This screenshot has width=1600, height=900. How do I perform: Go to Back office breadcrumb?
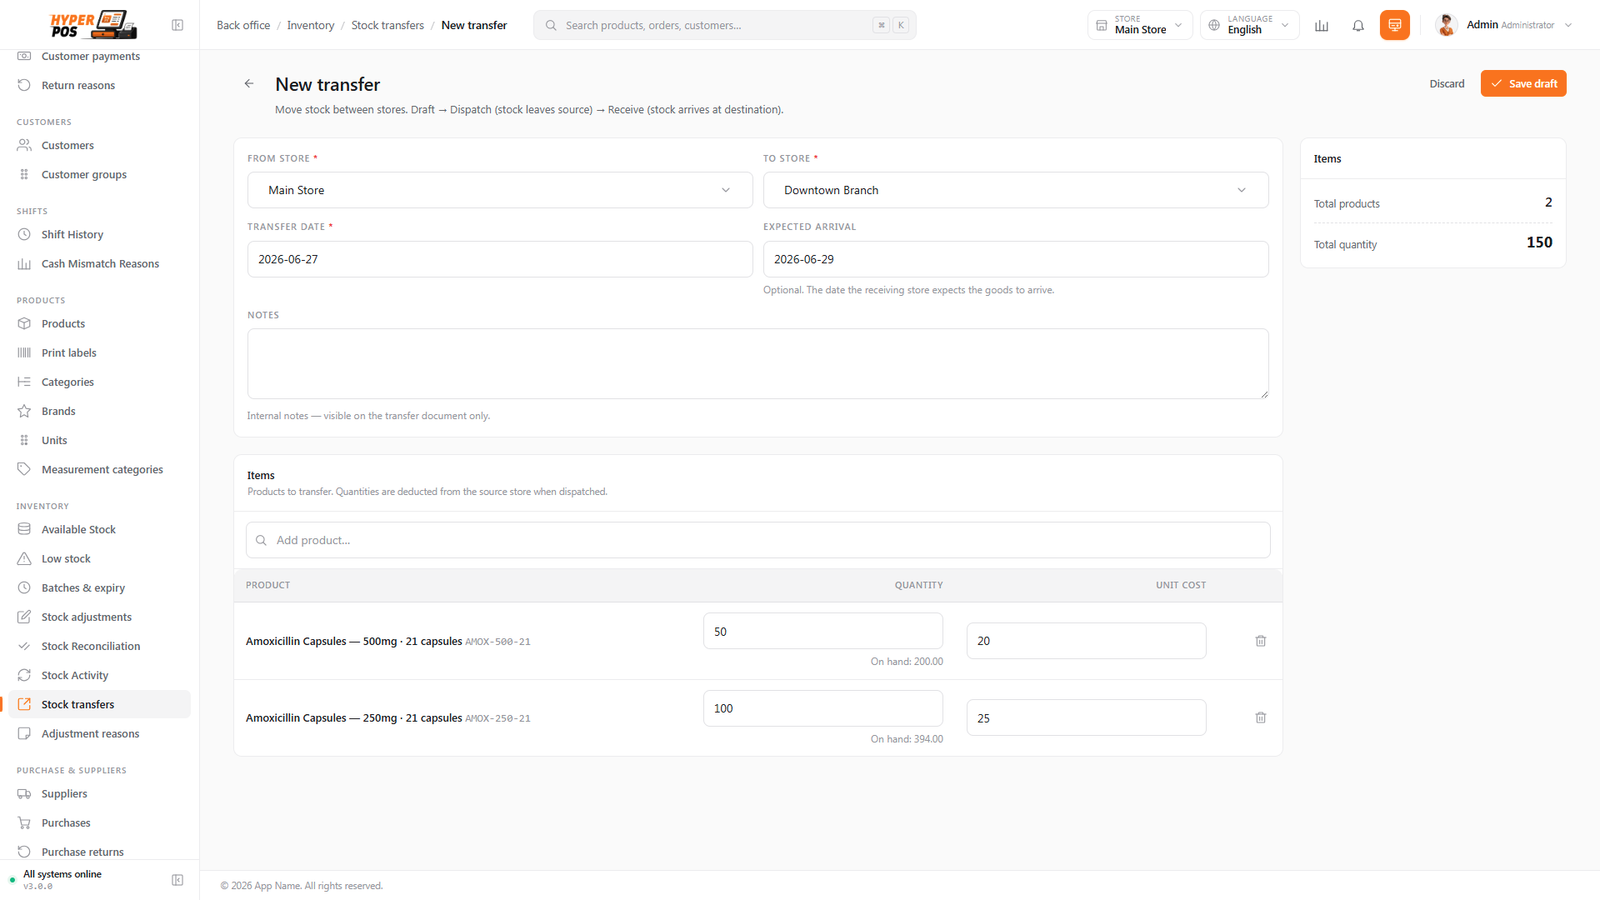tap(243, 25)
